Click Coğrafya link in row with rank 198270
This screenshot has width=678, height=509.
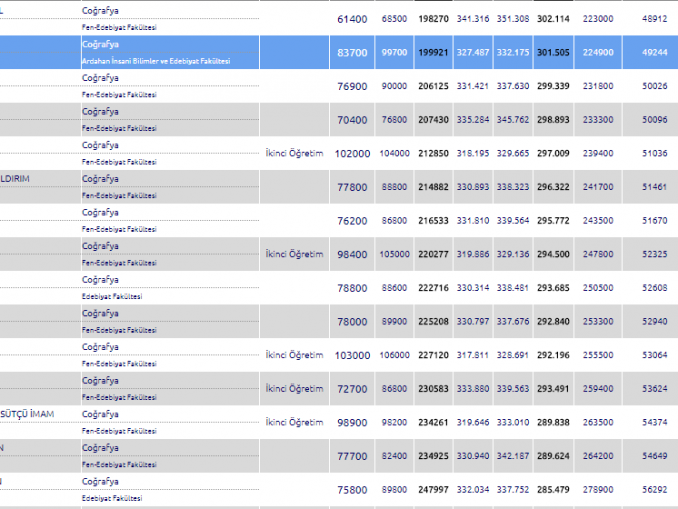tap(100, 11)
